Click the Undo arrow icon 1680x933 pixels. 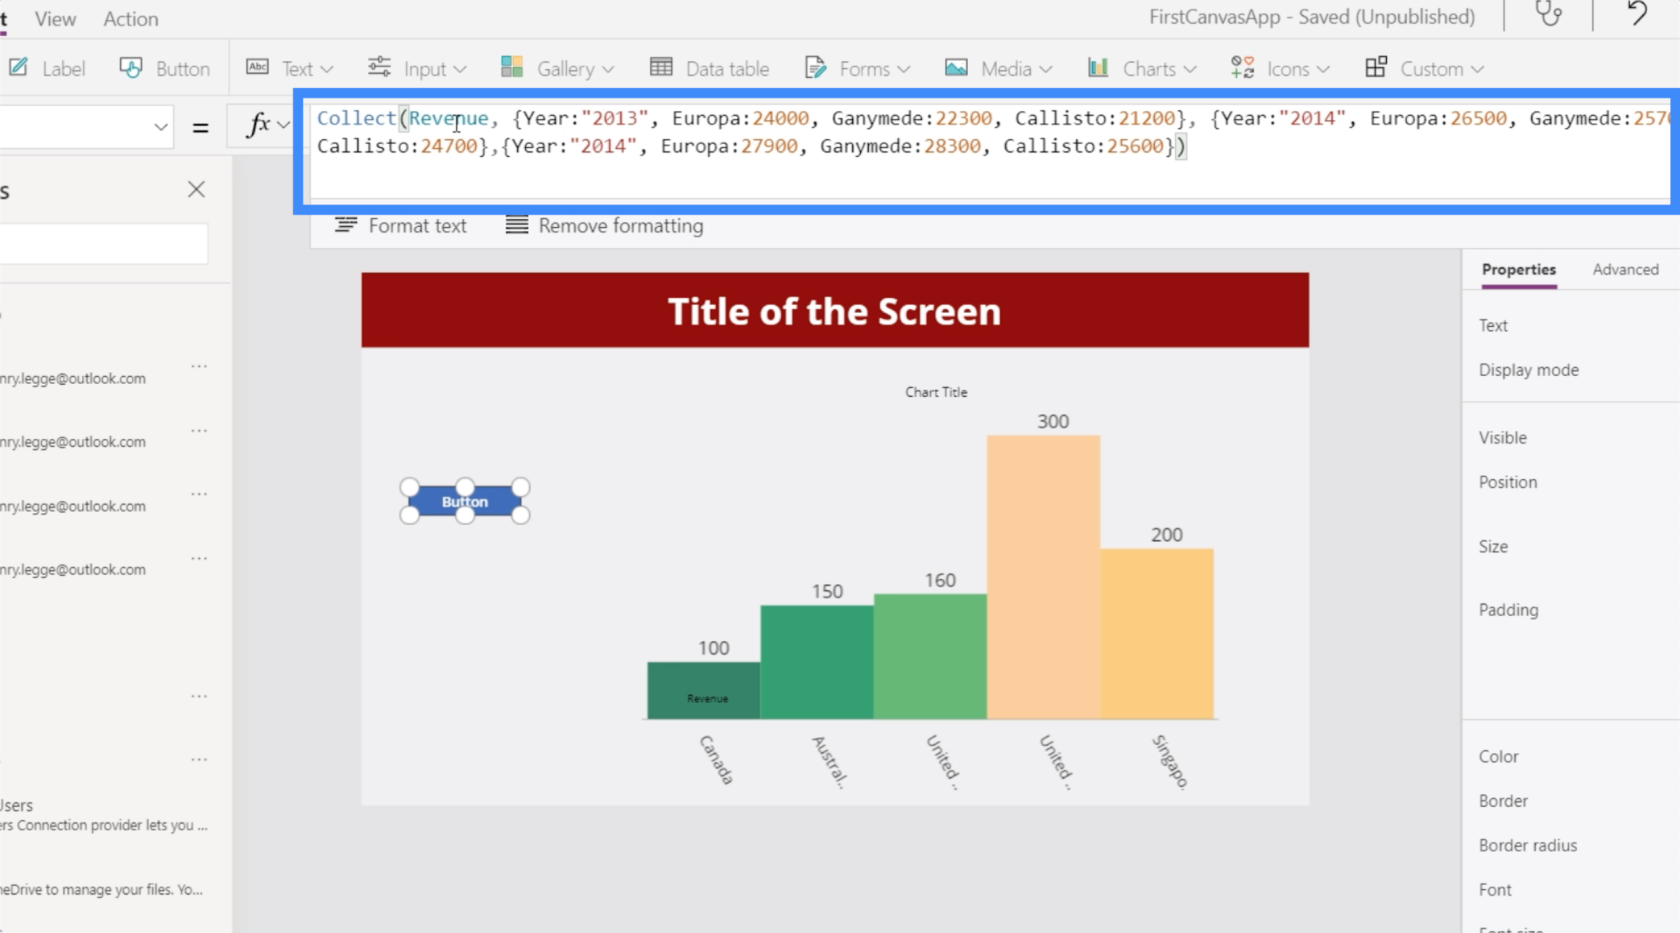(x=1637, y=14)
